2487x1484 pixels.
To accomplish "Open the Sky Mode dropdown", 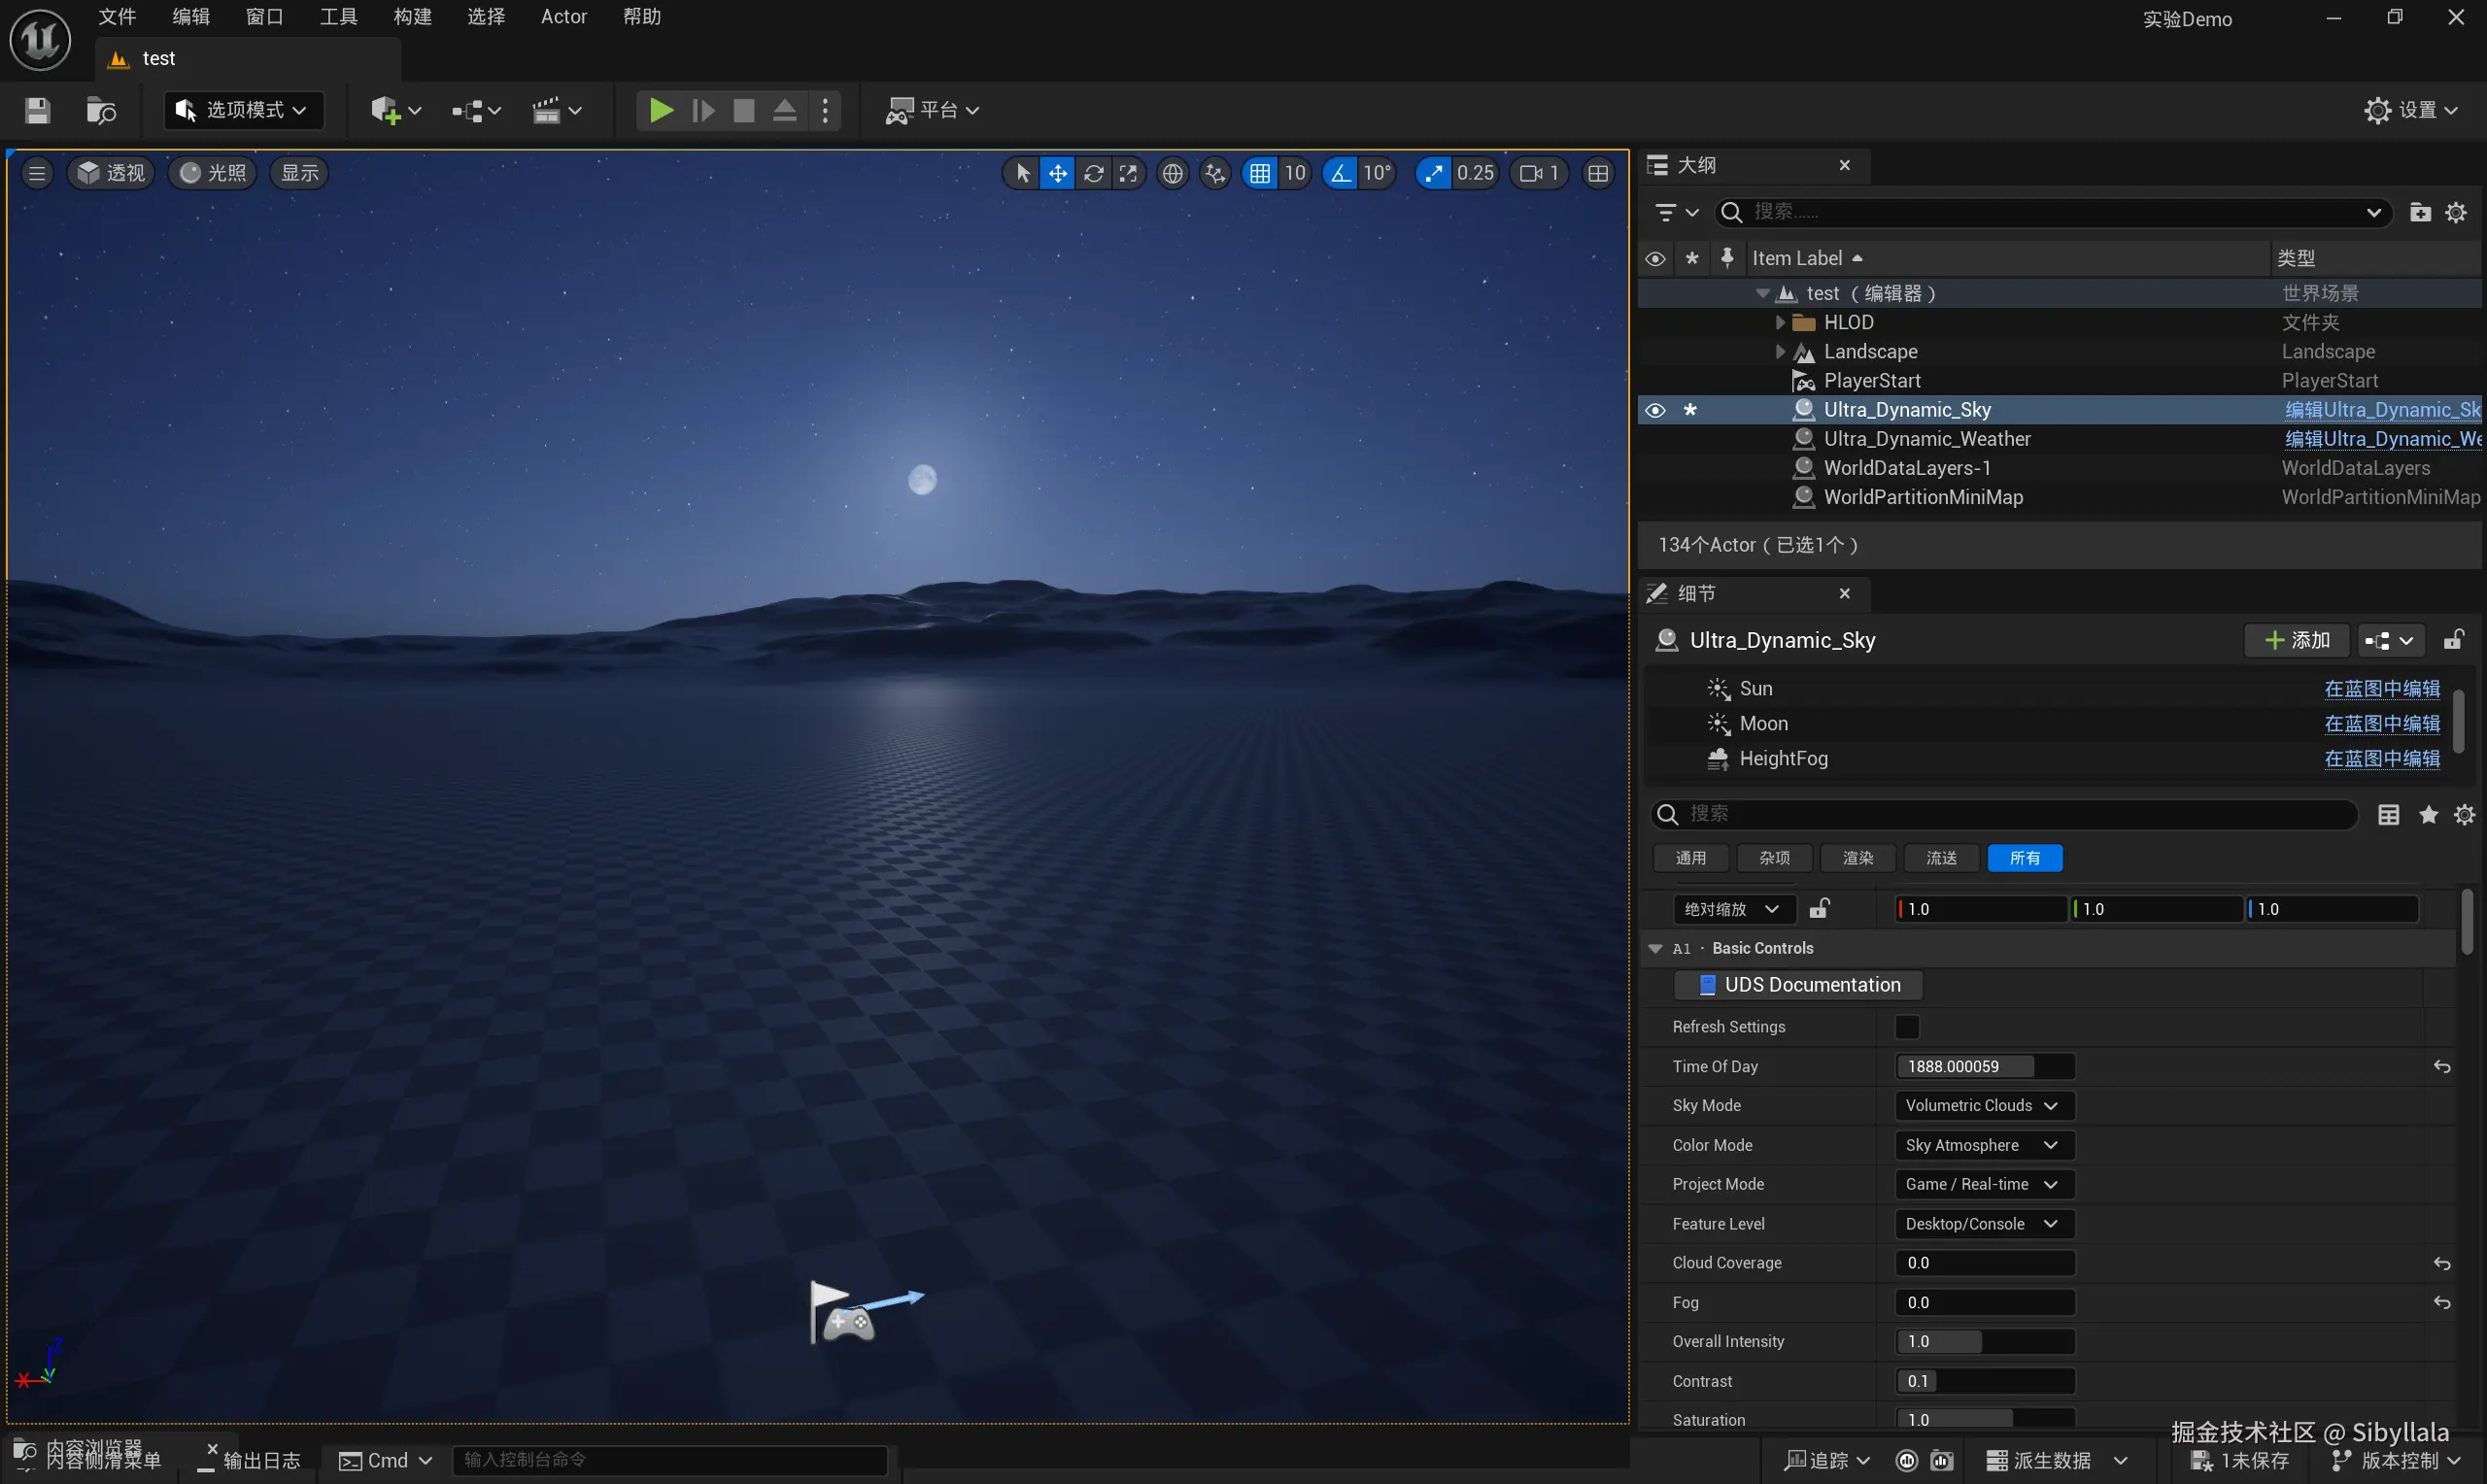I will point(1983,1105).
